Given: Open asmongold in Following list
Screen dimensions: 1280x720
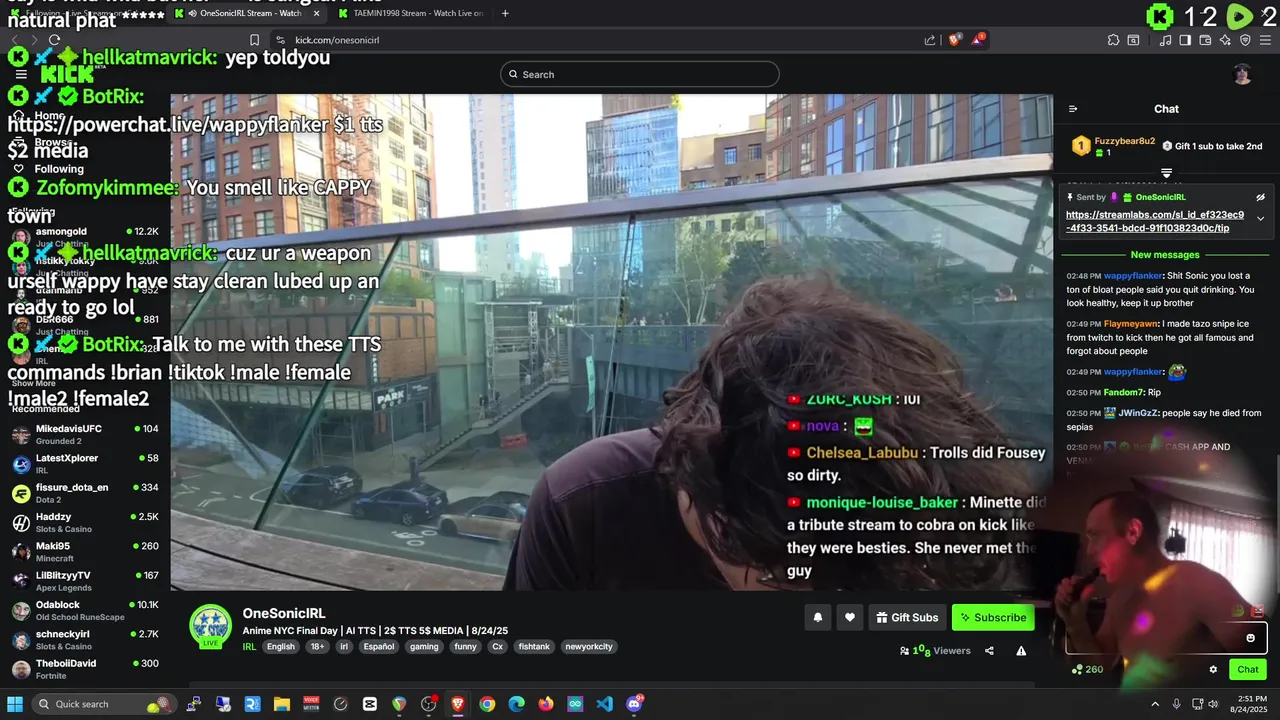Looking at the screenshot, I should [x=85, y=236].
